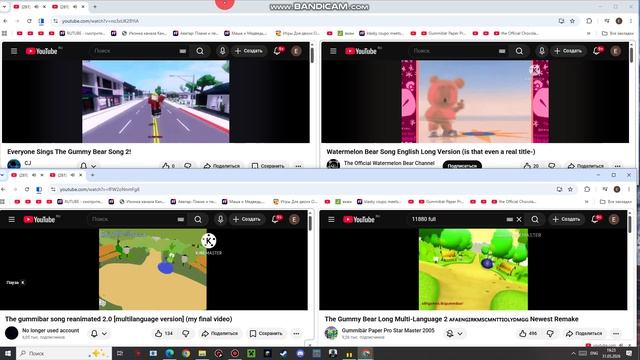The height and width of the screenshot is (360, 640).
Task: Open The Official Watermelon Bear Channel link
Action: [389, 163]
